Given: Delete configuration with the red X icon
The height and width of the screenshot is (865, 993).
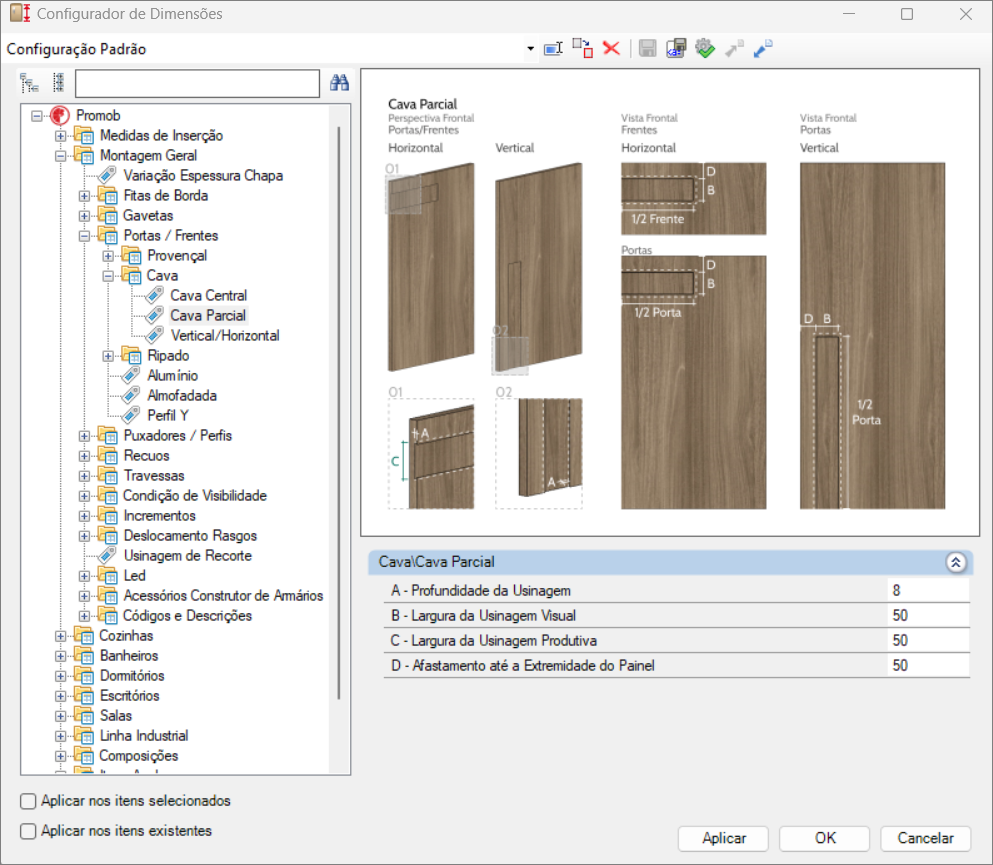Looking at the screenshot, I should (611, 48).
